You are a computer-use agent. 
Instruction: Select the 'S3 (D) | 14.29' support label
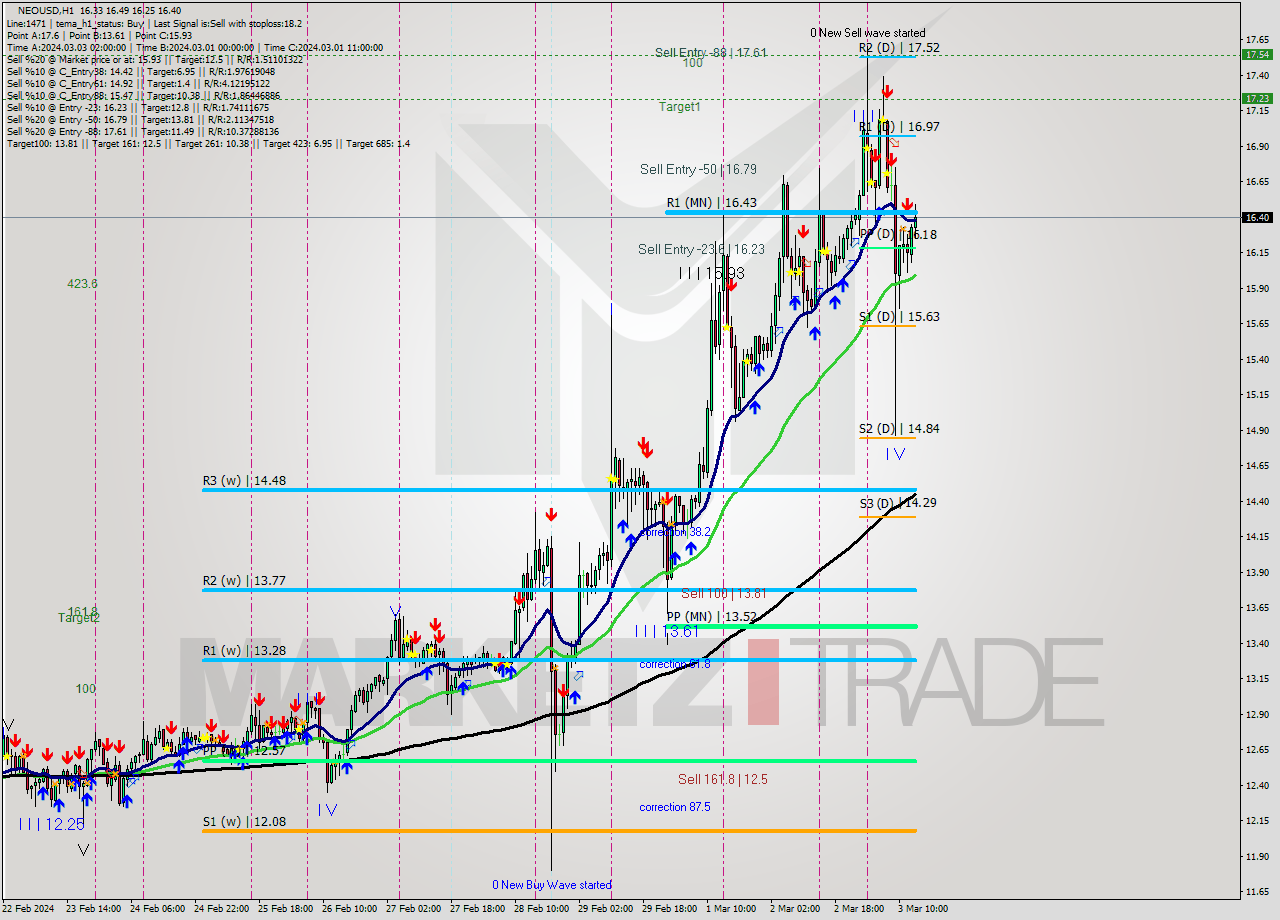click(x=898, y=502)
